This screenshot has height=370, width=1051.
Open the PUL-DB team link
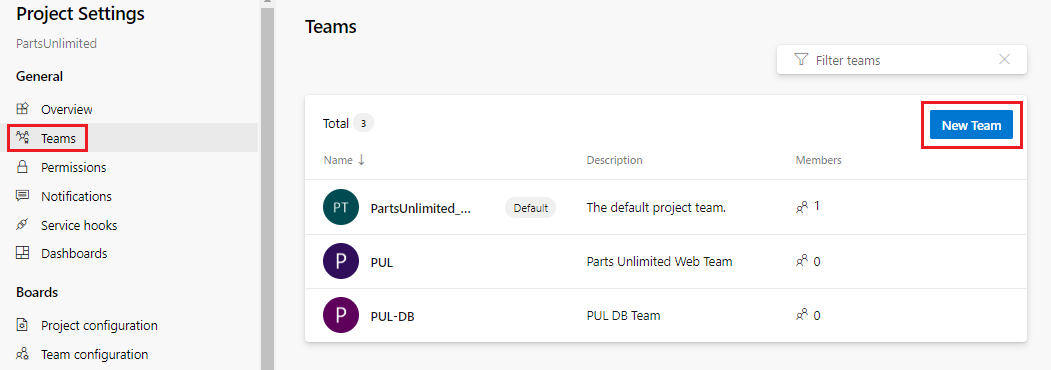[392, 315]
